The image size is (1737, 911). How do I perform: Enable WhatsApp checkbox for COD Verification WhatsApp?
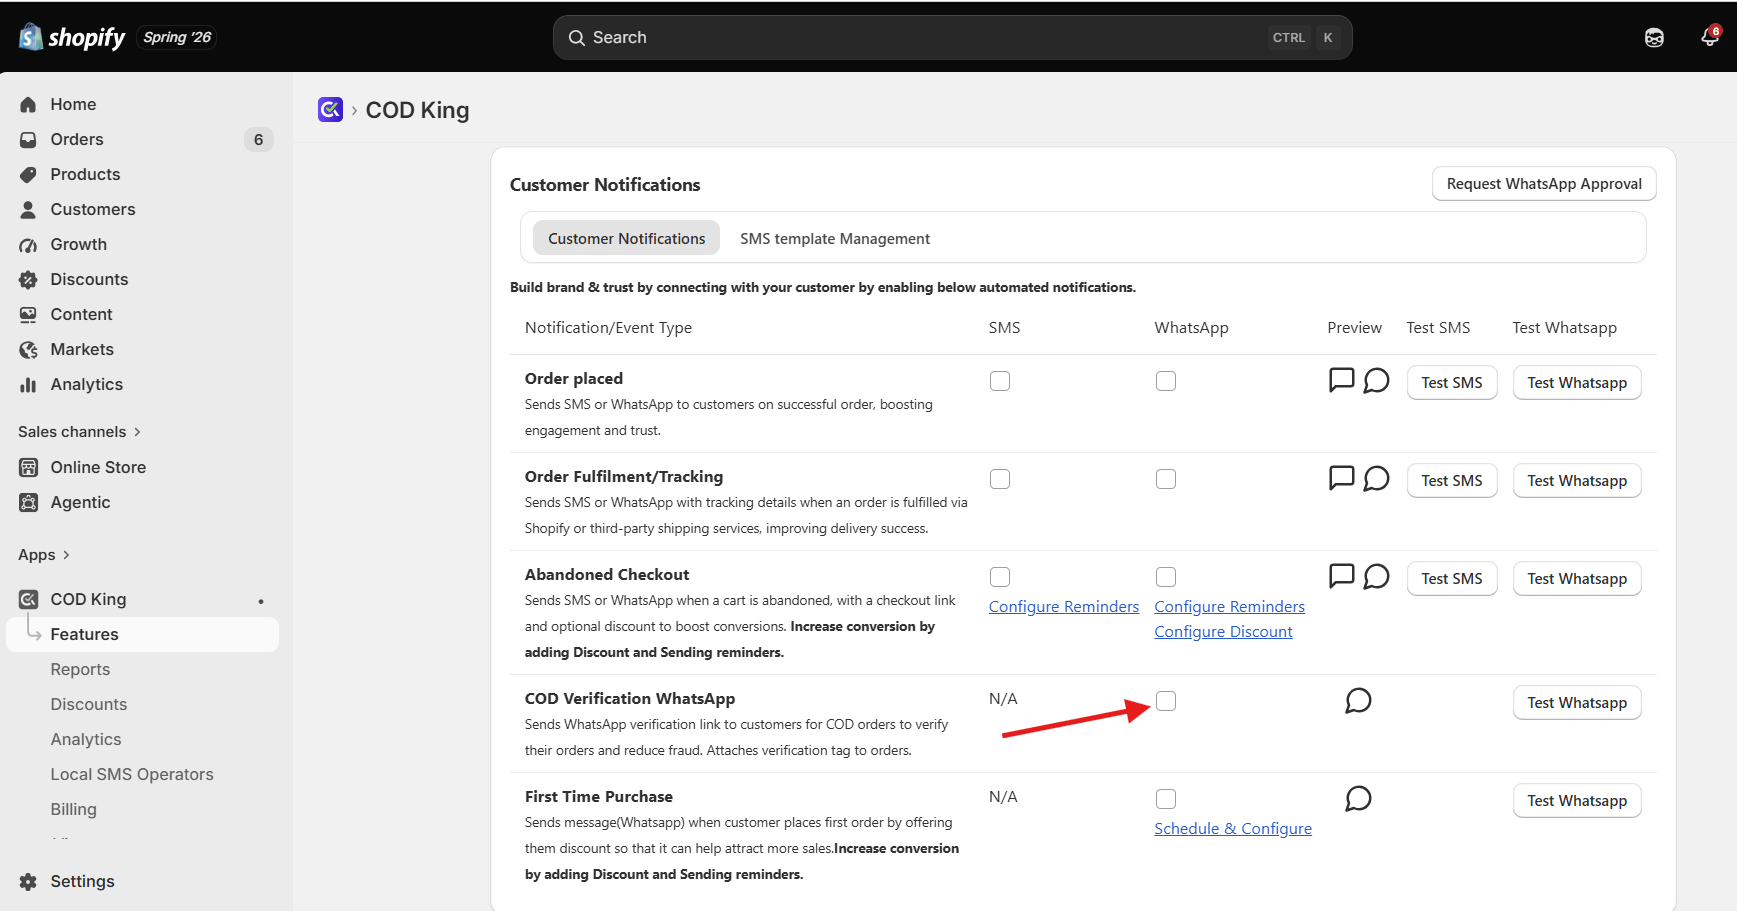pyautogui.click(x=1166, y=701)
